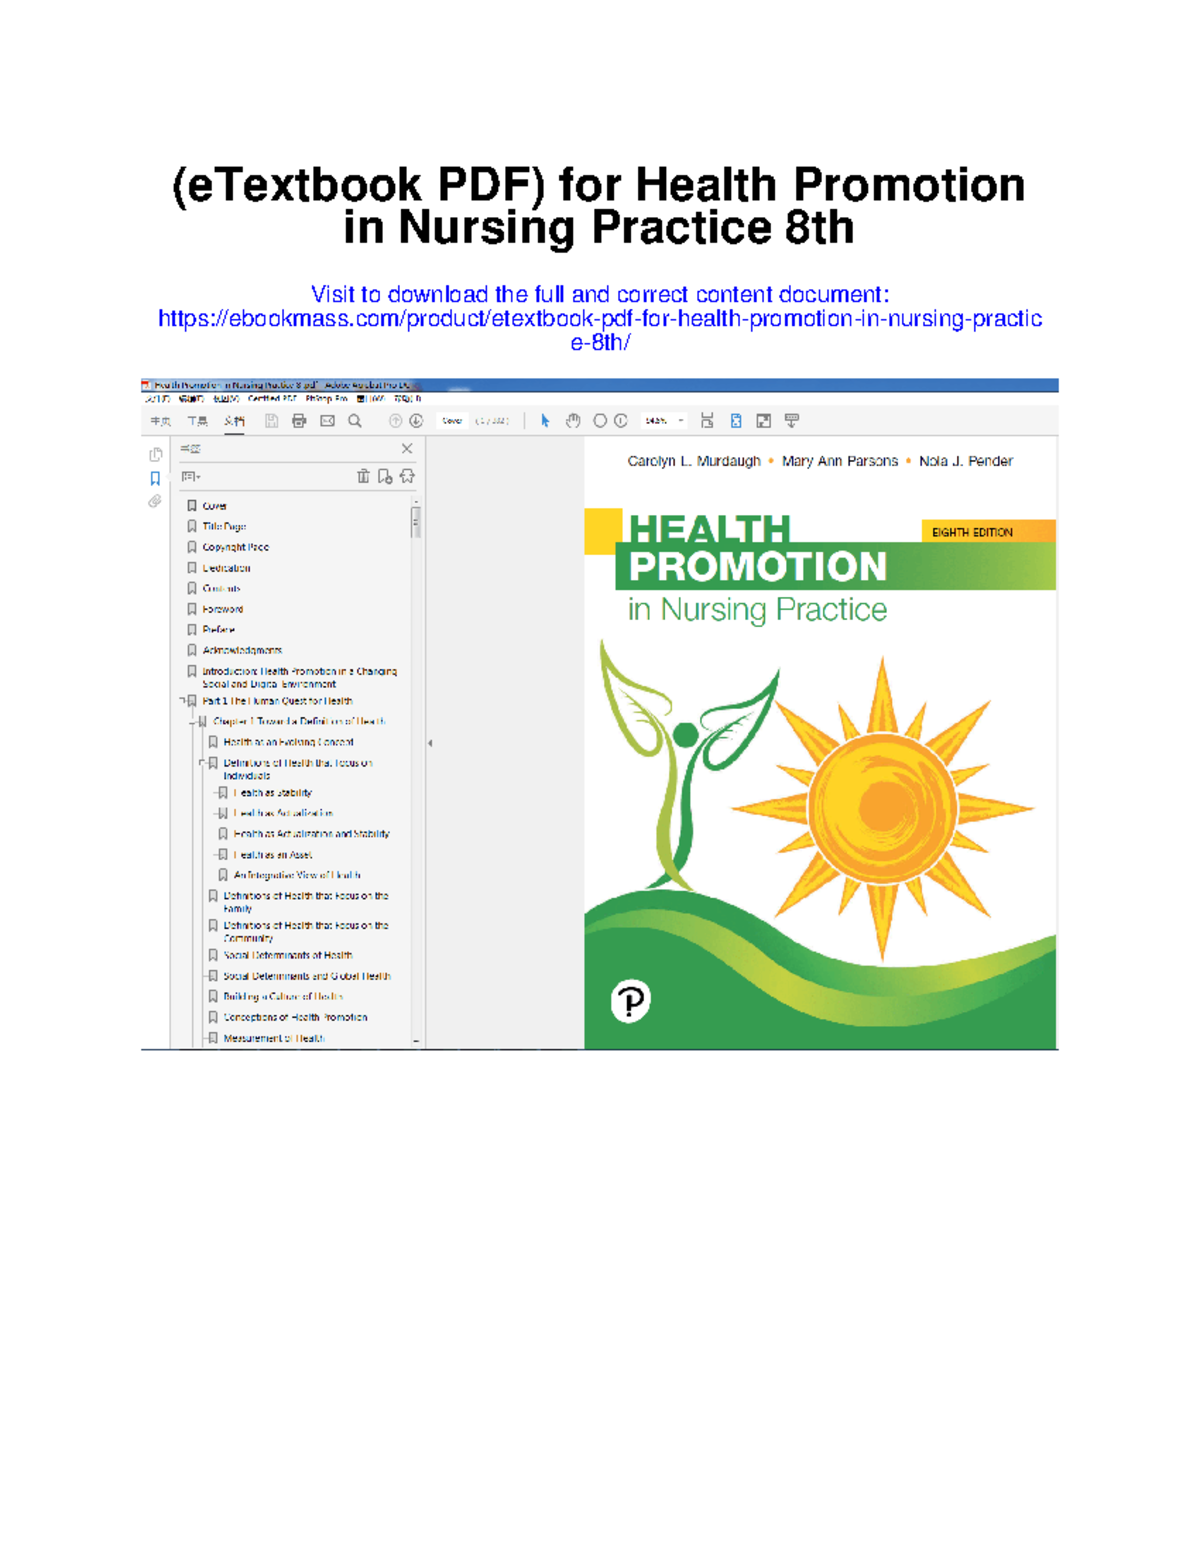
Task: Open the Foreword bookmark
Action: [222, 609]
